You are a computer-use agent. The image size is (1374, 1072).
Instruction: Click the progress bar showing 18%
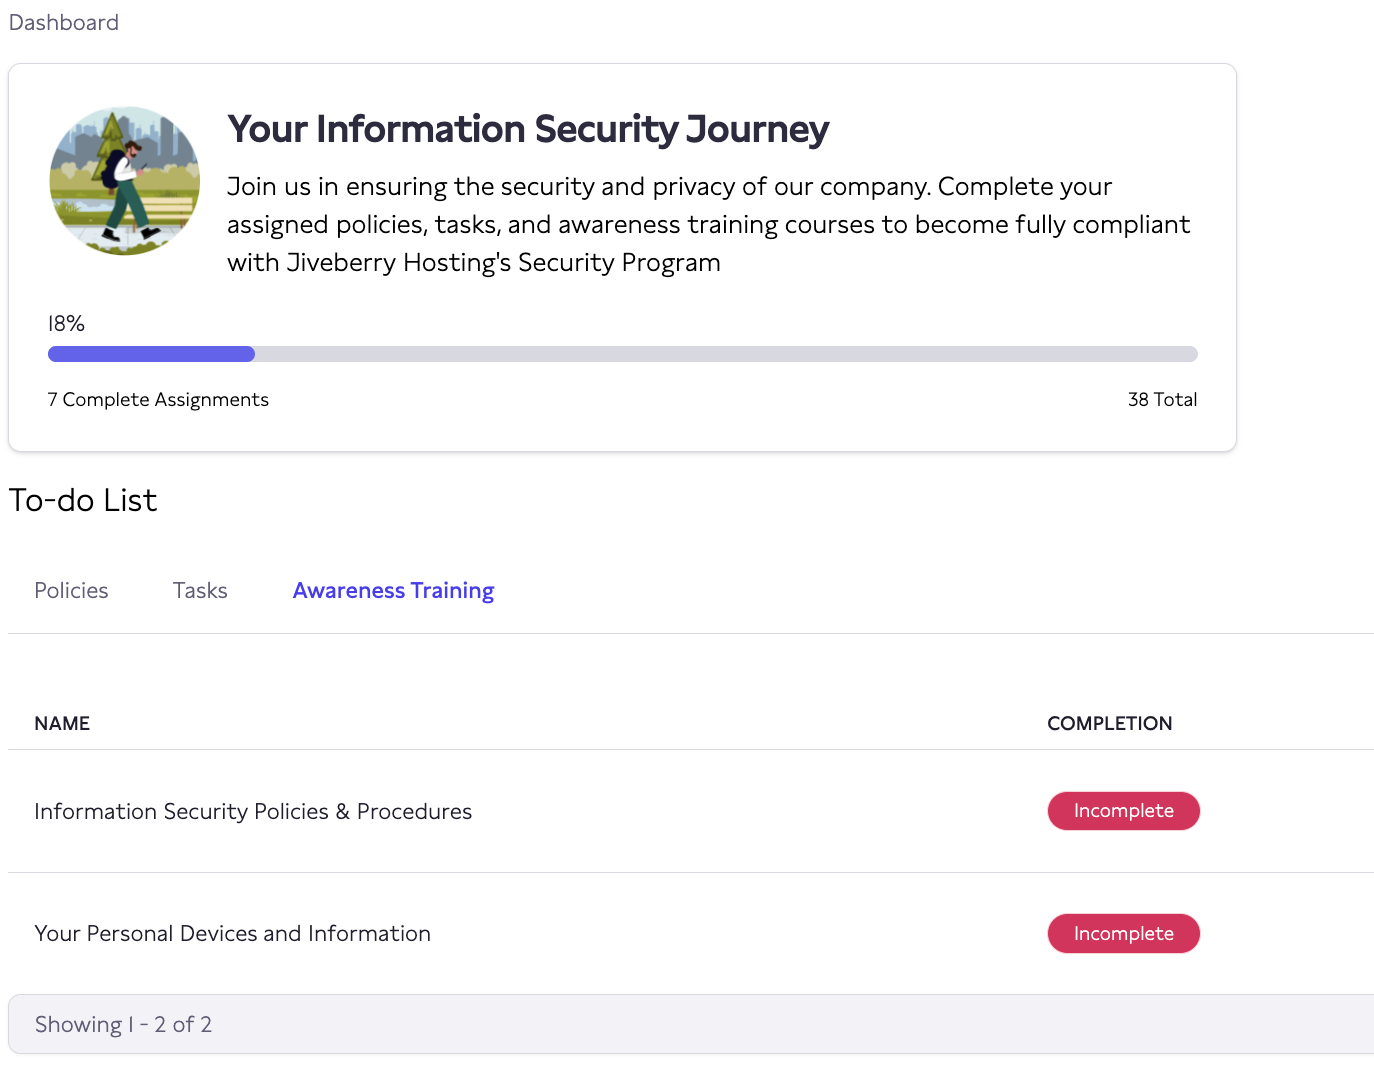coord(622,353)
